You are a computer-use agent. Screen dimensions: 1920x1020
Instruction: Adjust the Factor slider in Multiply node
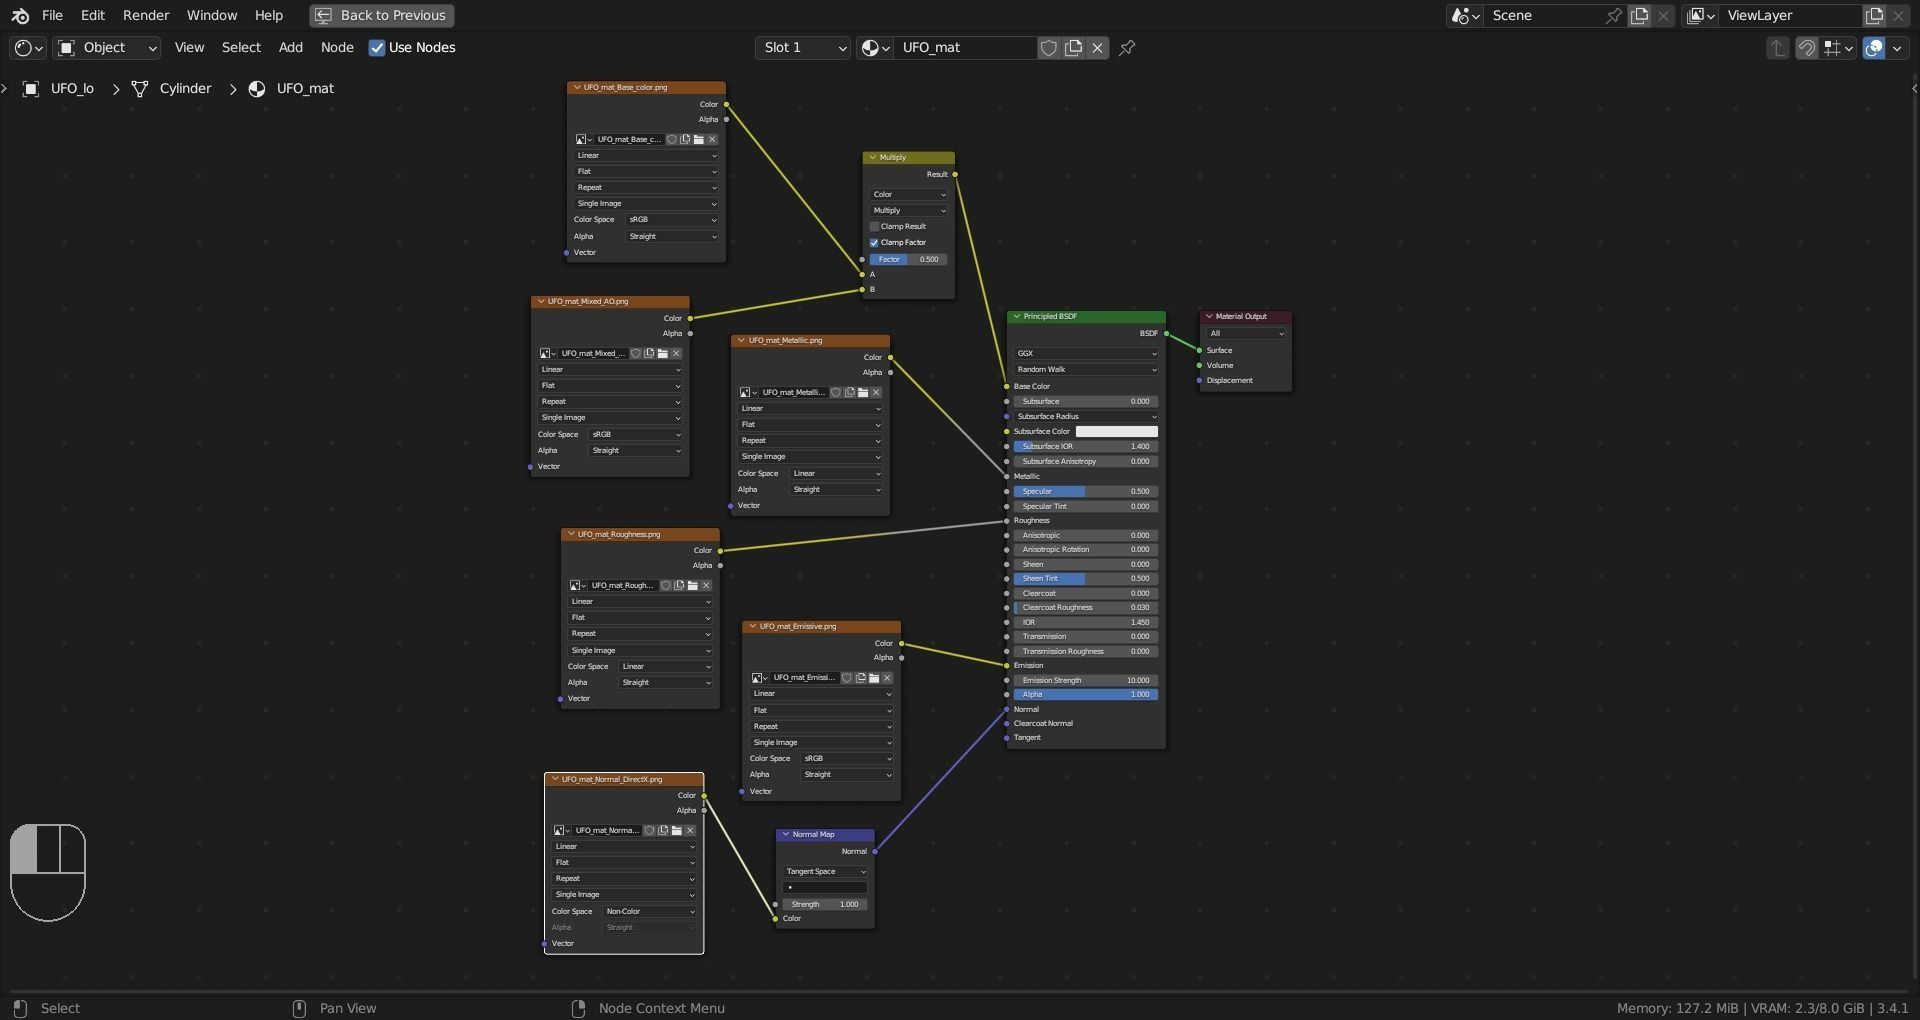point(909,260)
